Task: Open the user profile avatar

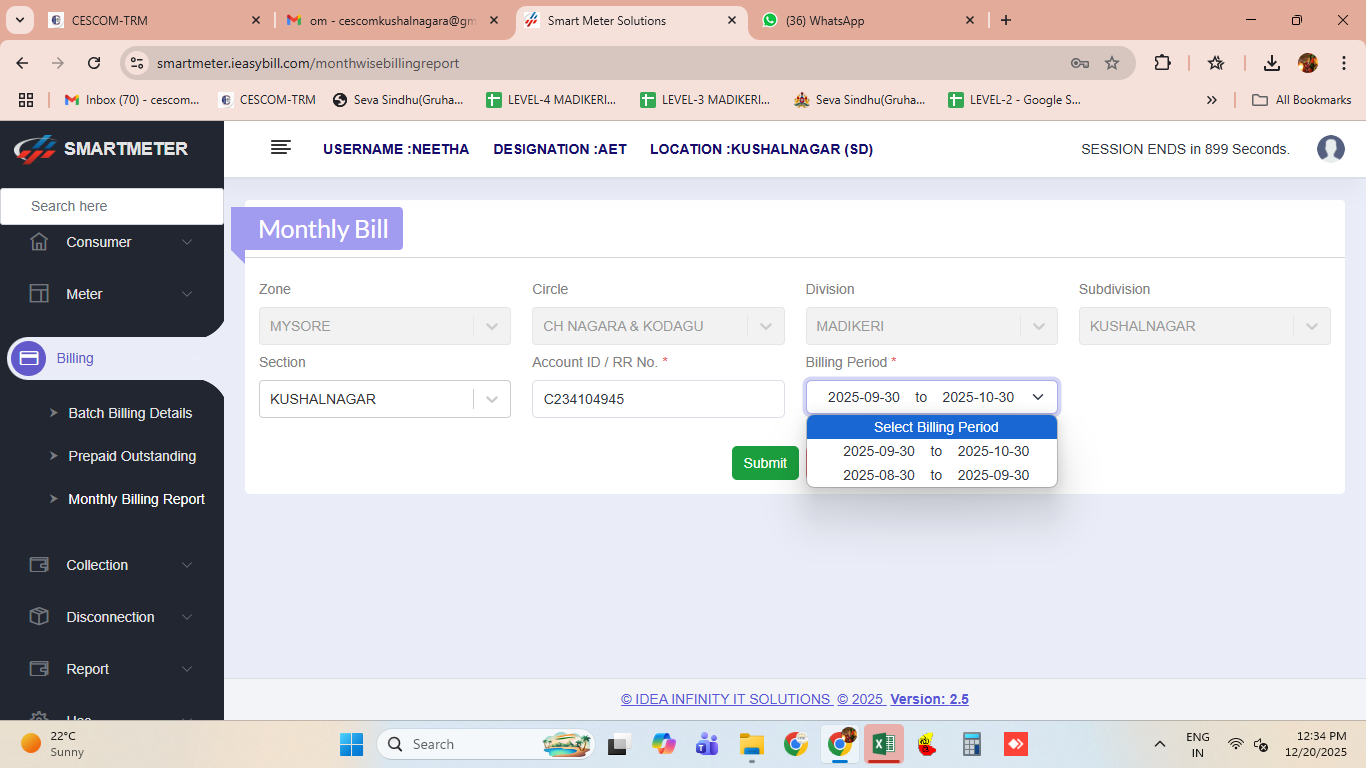Action: [1331, 149]
